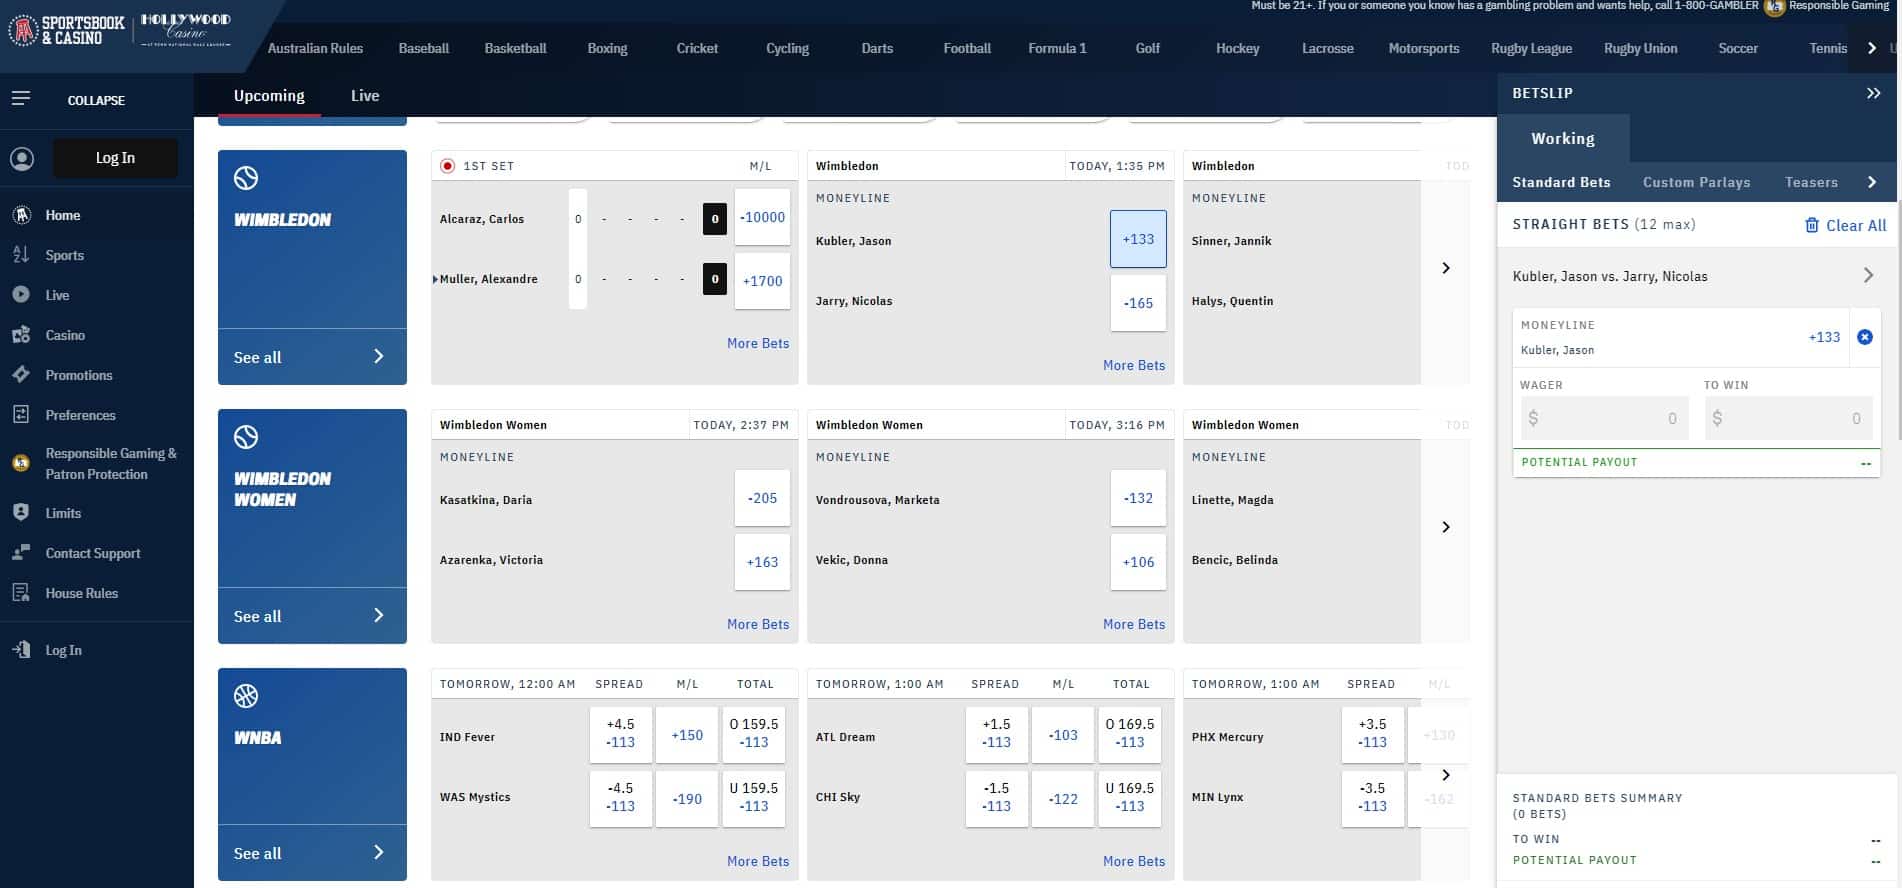The height and width of the screenshot is (888, 1902).
Task: Open the Custom Parlays tab
Action: 1696,182
